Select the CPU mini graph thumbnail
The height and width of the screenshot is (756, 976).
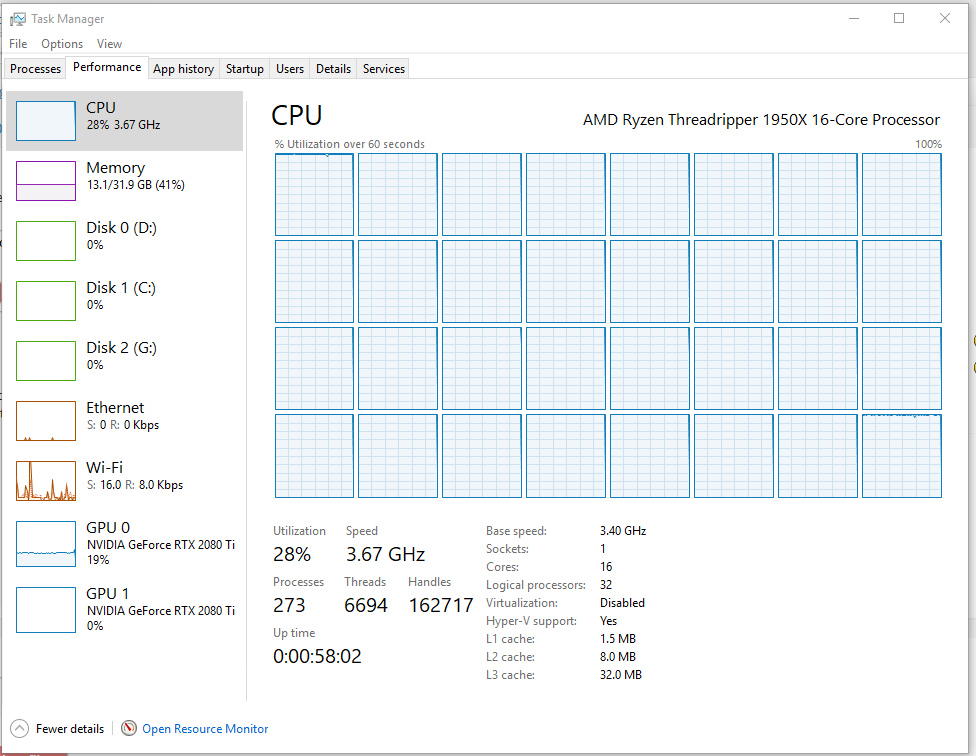point(46,121)
